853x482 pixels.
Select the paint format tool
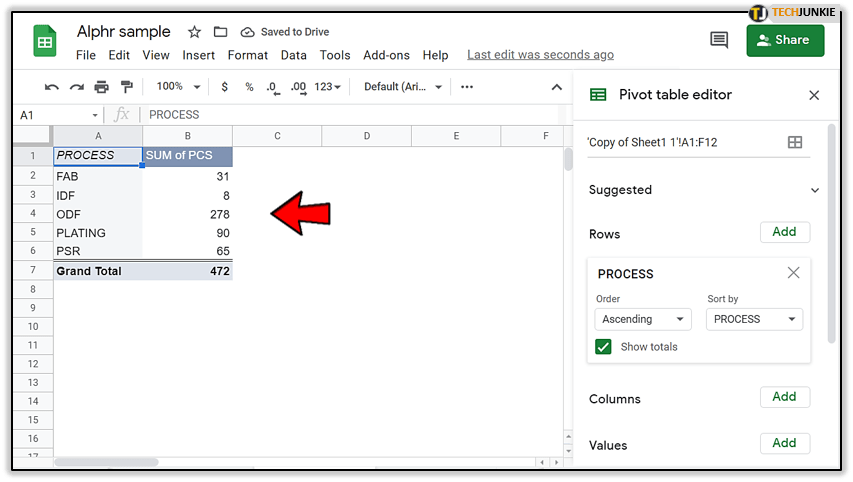[x=126, y=87]
